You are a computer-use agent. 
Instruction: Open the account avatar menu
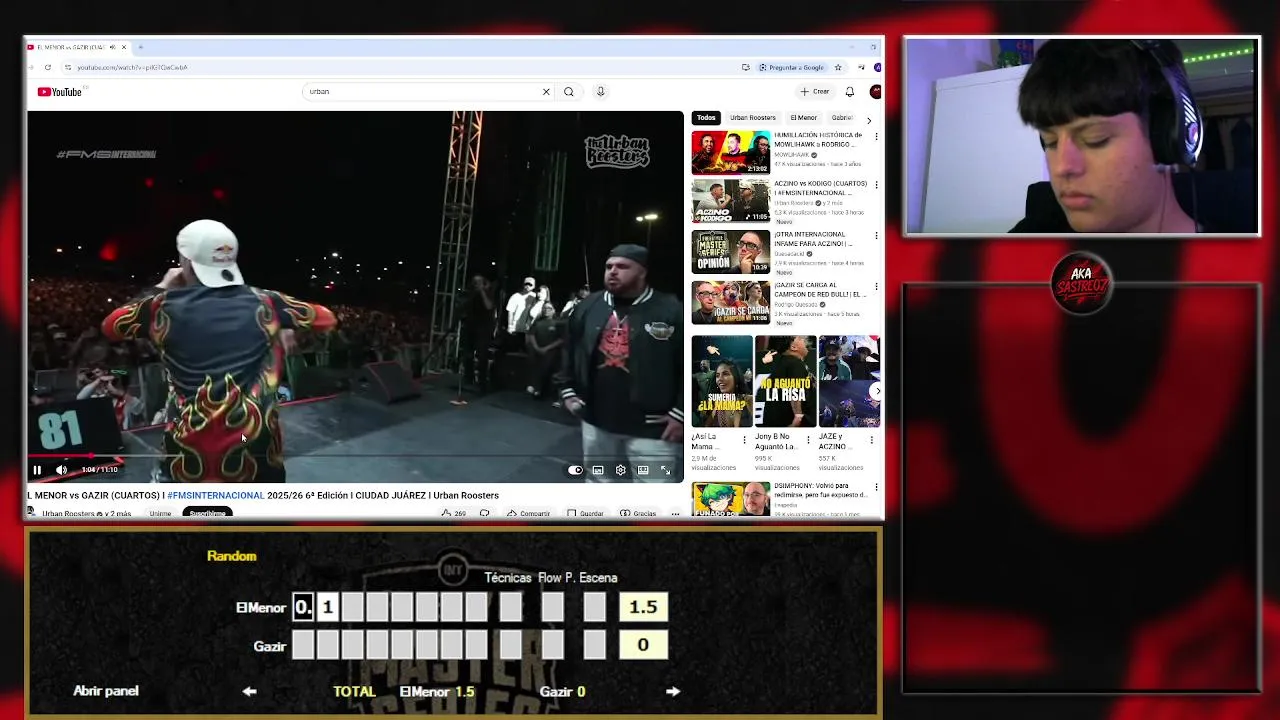875,92
